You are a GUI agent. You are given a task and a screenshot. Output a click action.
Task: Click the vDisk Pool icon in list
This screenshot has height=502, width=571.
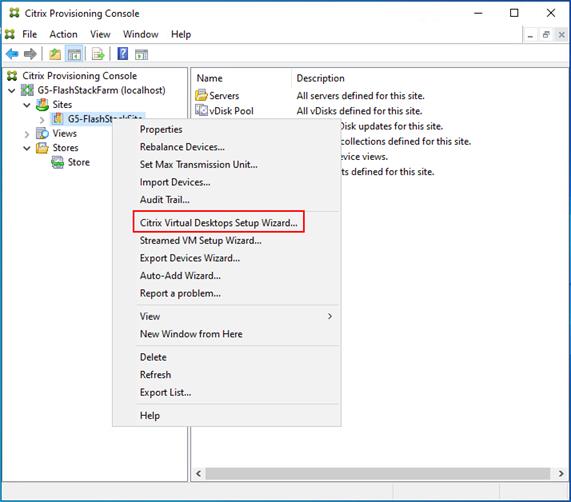[201, 110]
